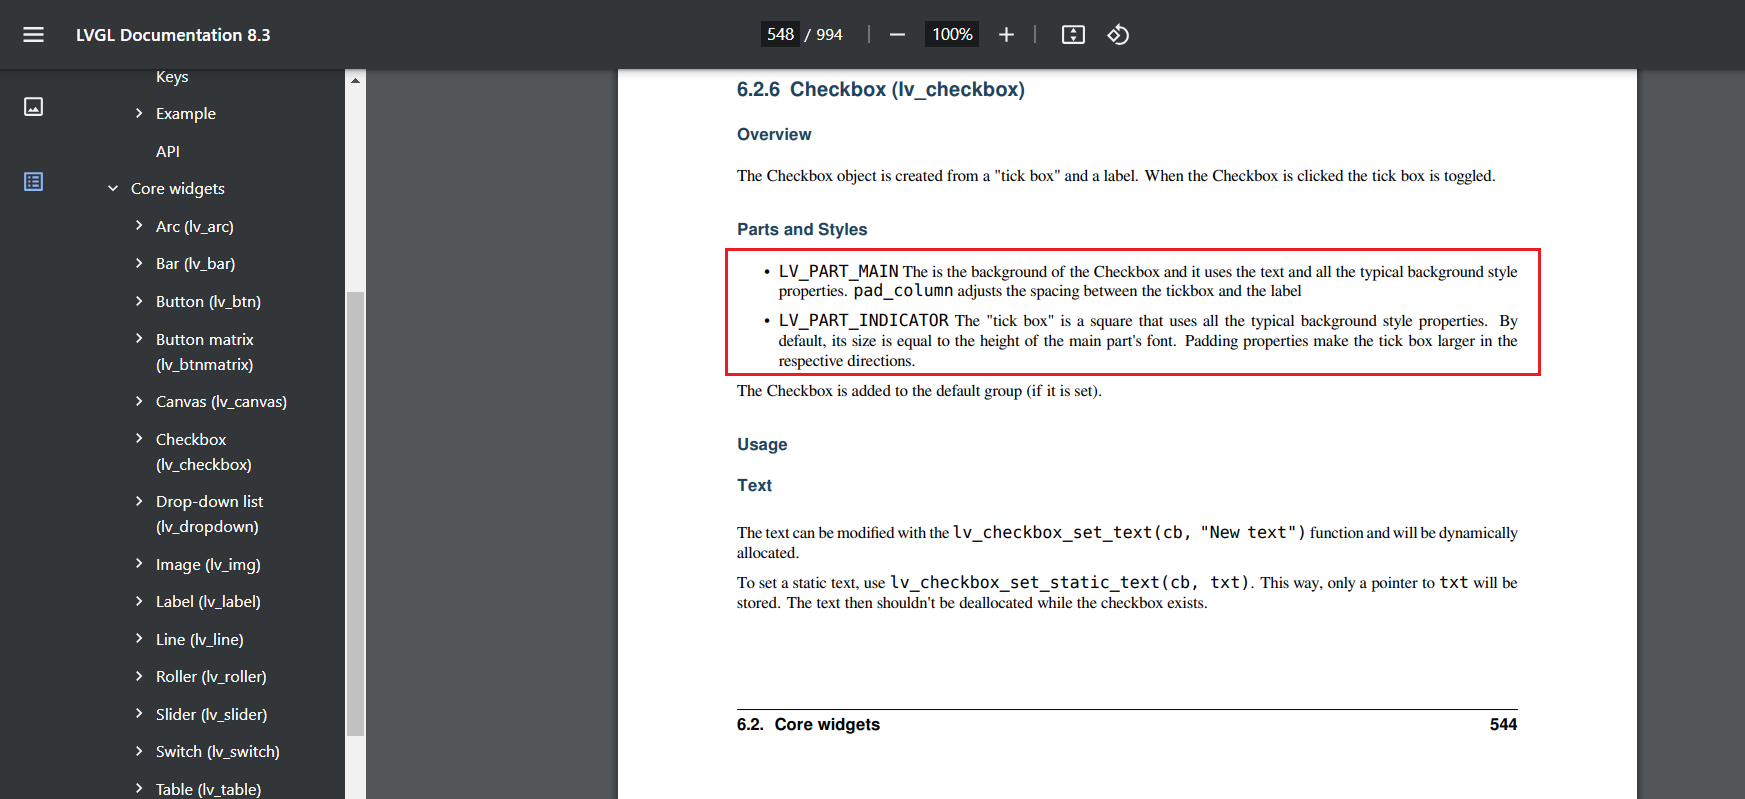The height and width of the screenshot is (799, 1745).
Task: Rotate the document counterclockwise
Action: [1118, 35]
